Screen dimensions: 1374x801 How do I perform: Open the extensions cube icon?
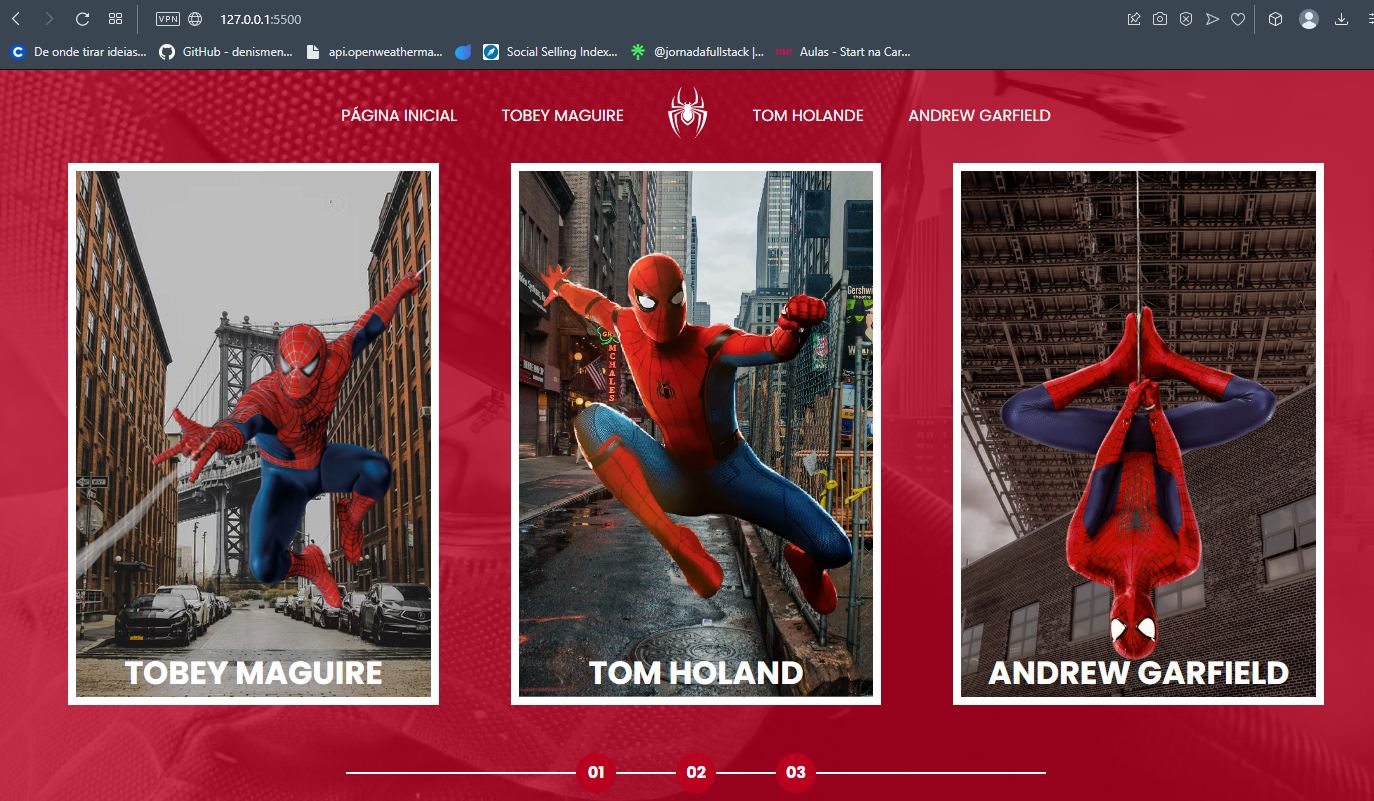coord(1275,19)
